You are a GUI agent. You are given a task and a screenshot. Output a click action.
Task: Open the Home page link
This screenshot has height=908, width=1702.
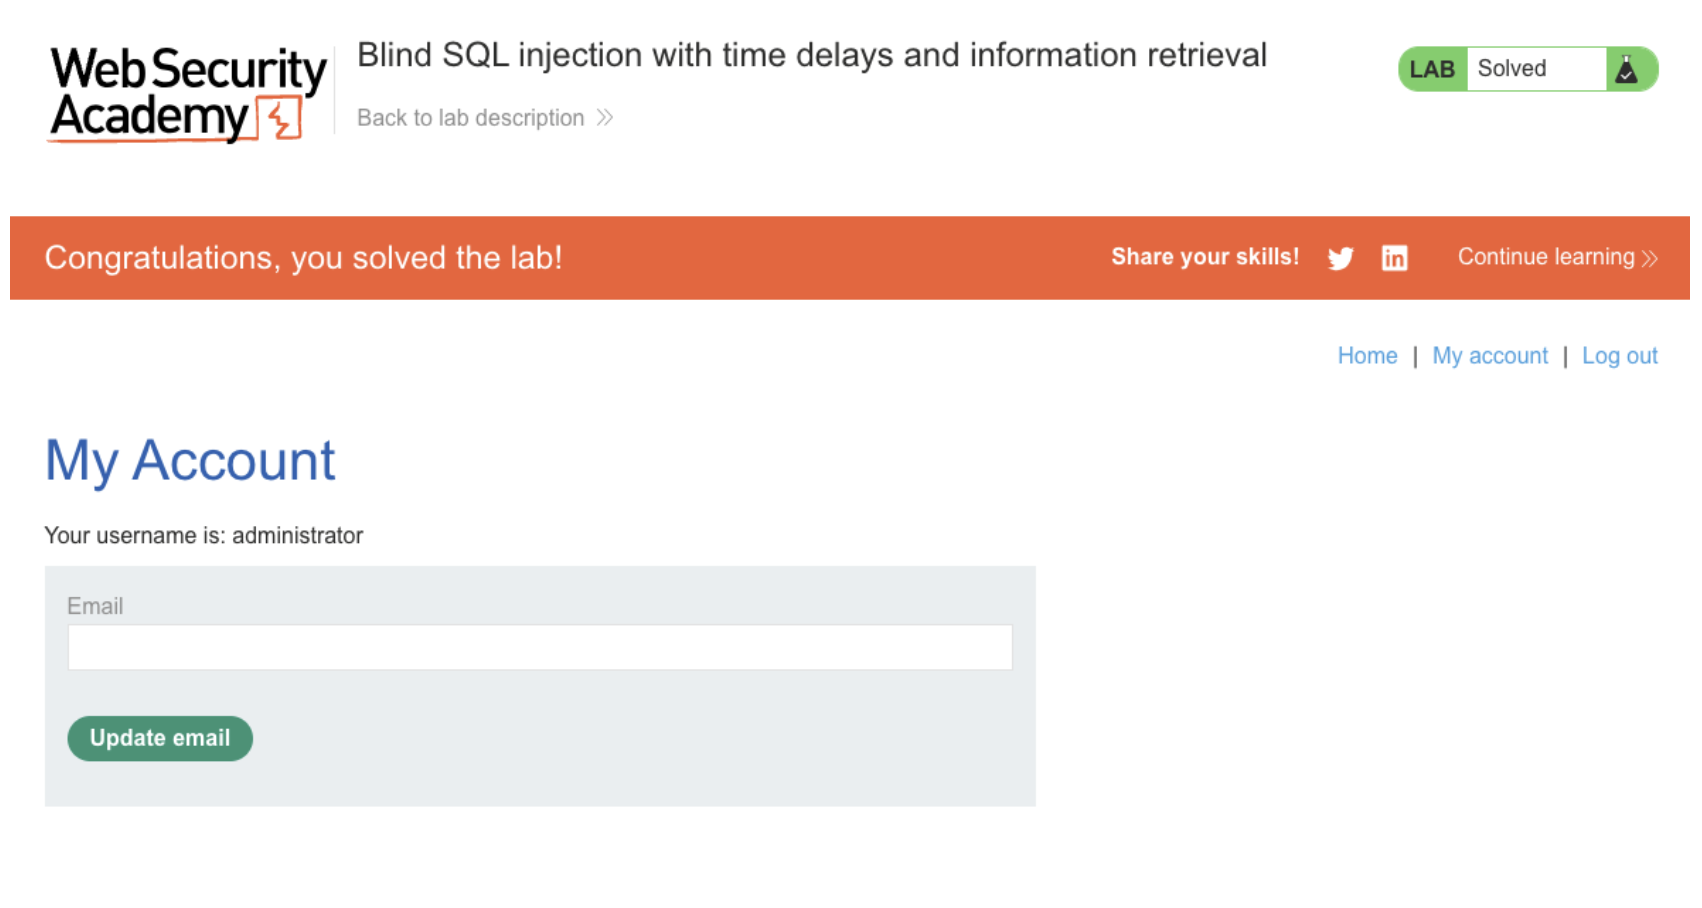click(x=1367, y=356)
